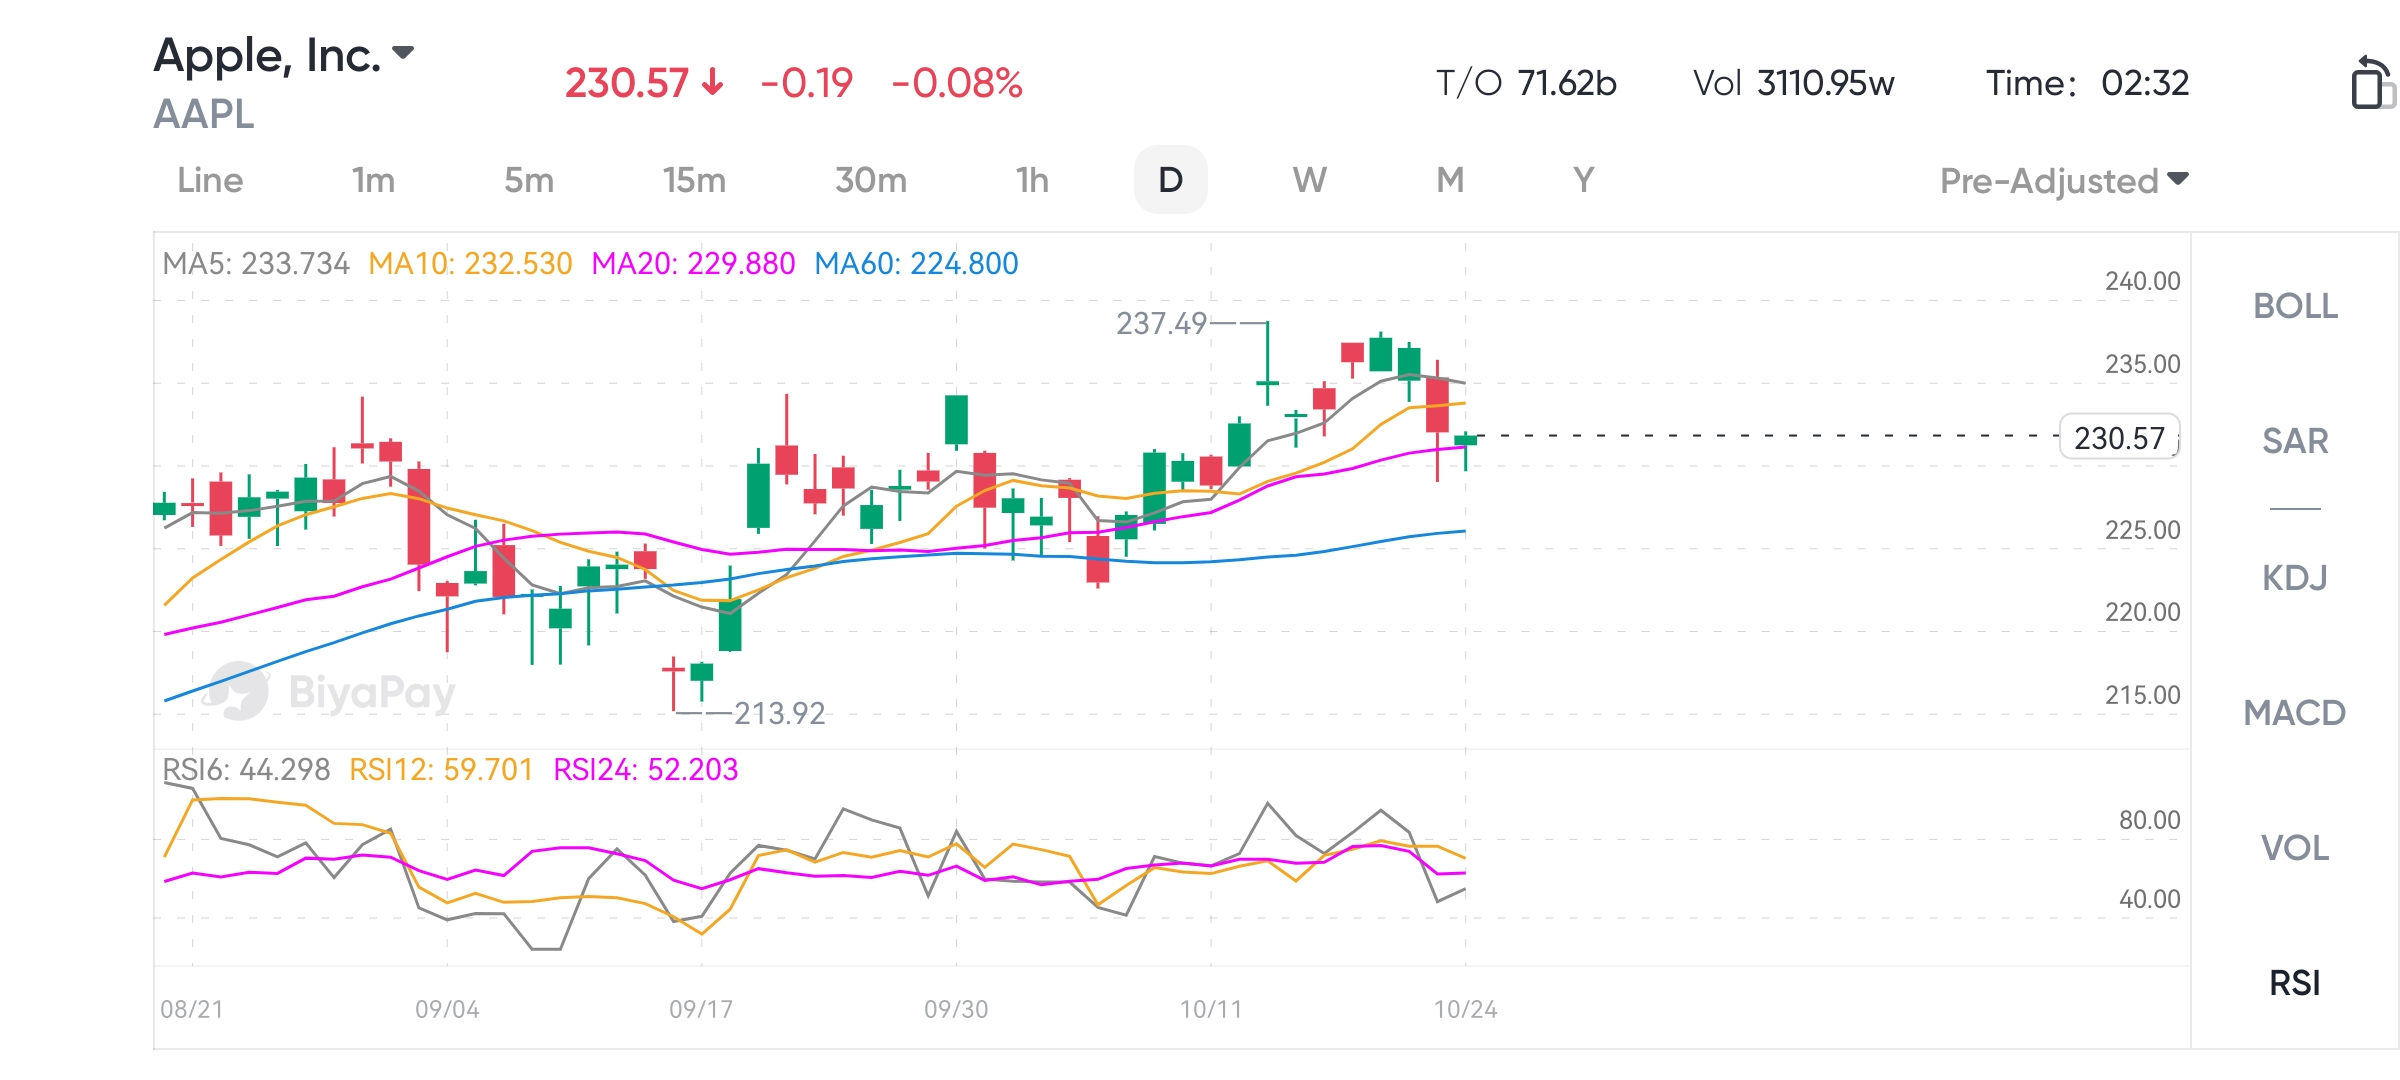Click the T/O 71.62b turnover value
2400x1080 pixels.
coord(1526,83)
